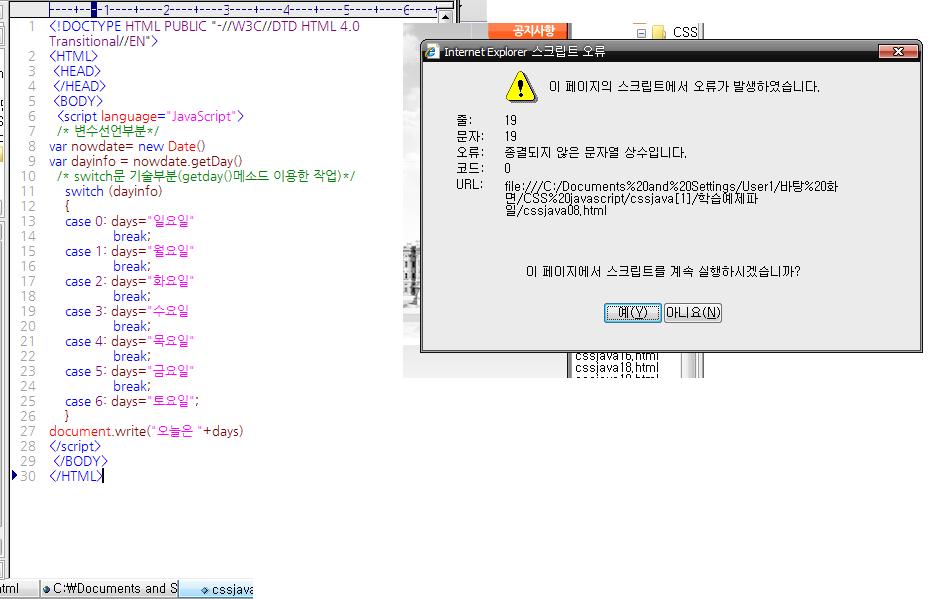This screenshot has height=599, width=929.
Task: Click the DOCTYPE declaration on line 1
Action: 204,34
